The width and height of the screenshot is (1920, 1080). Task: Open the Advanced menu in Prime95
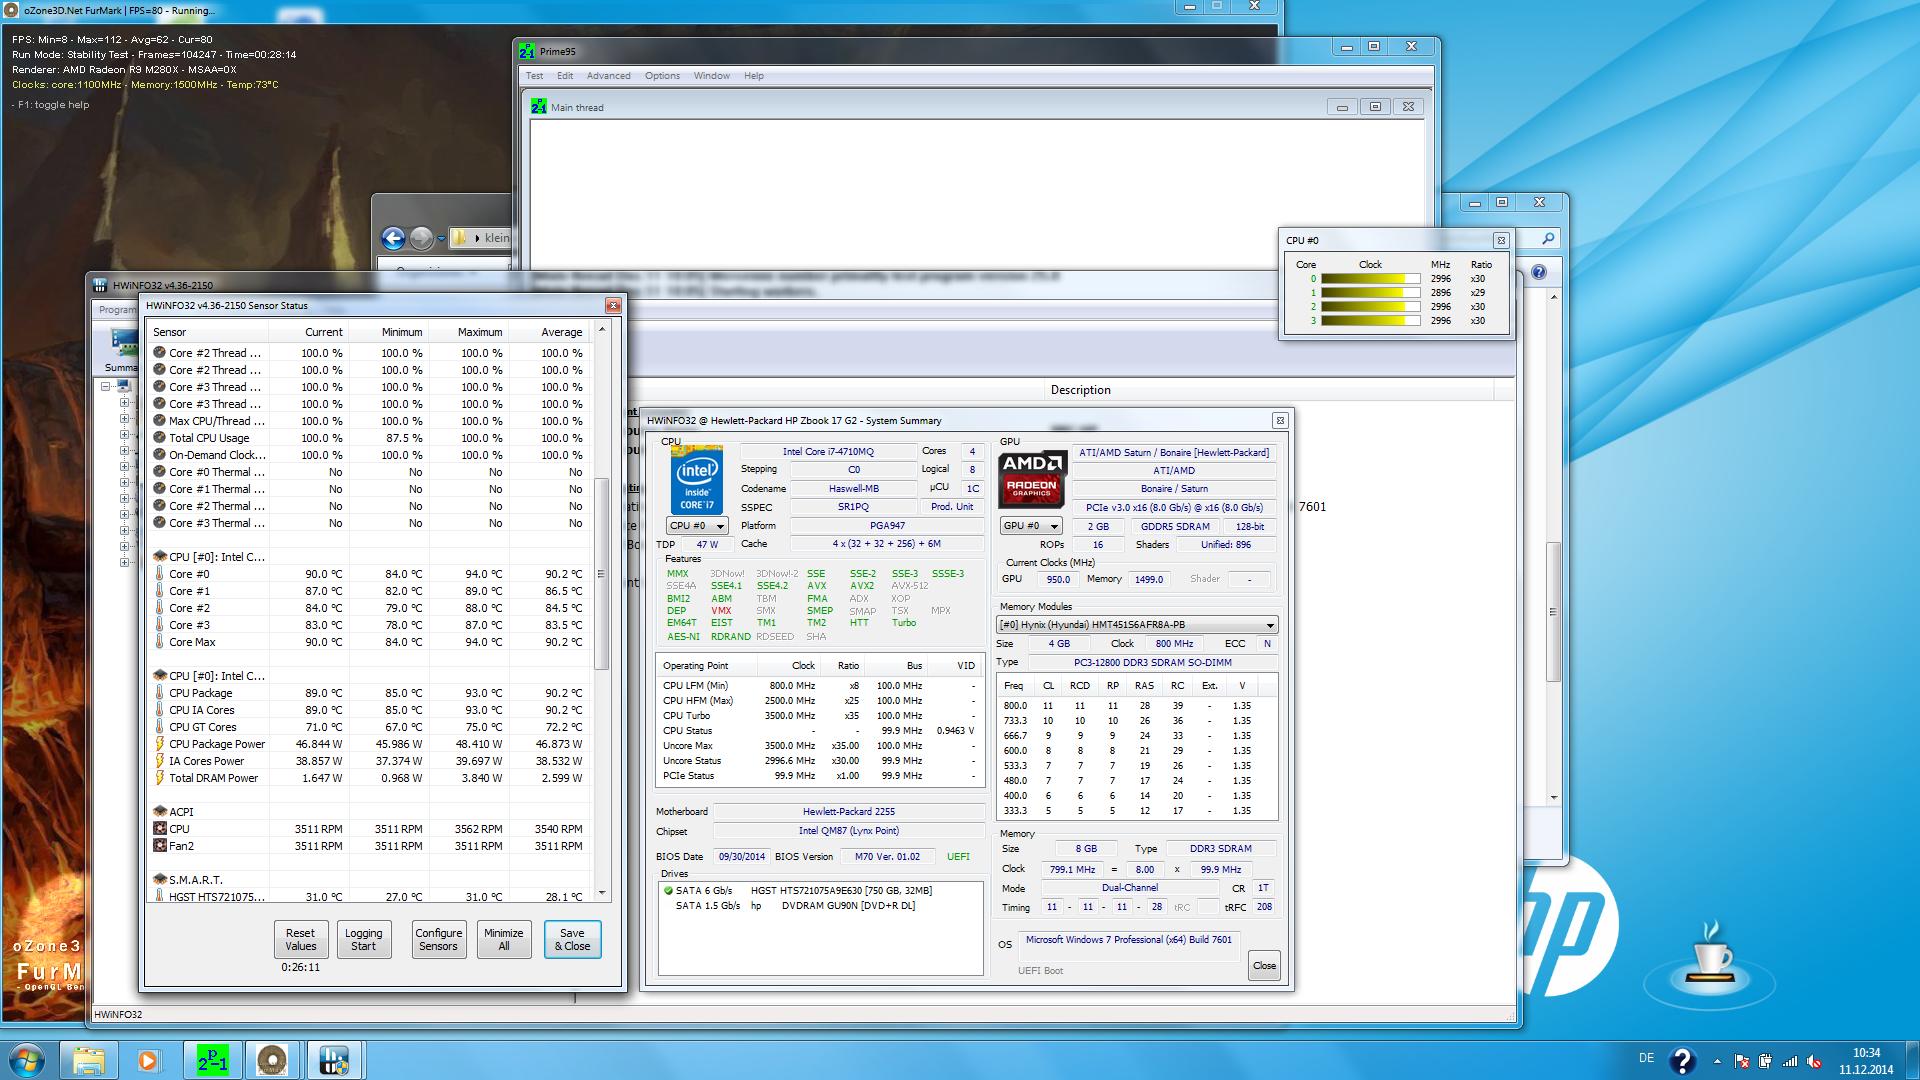pyautogui.click(x=608, y=76)
